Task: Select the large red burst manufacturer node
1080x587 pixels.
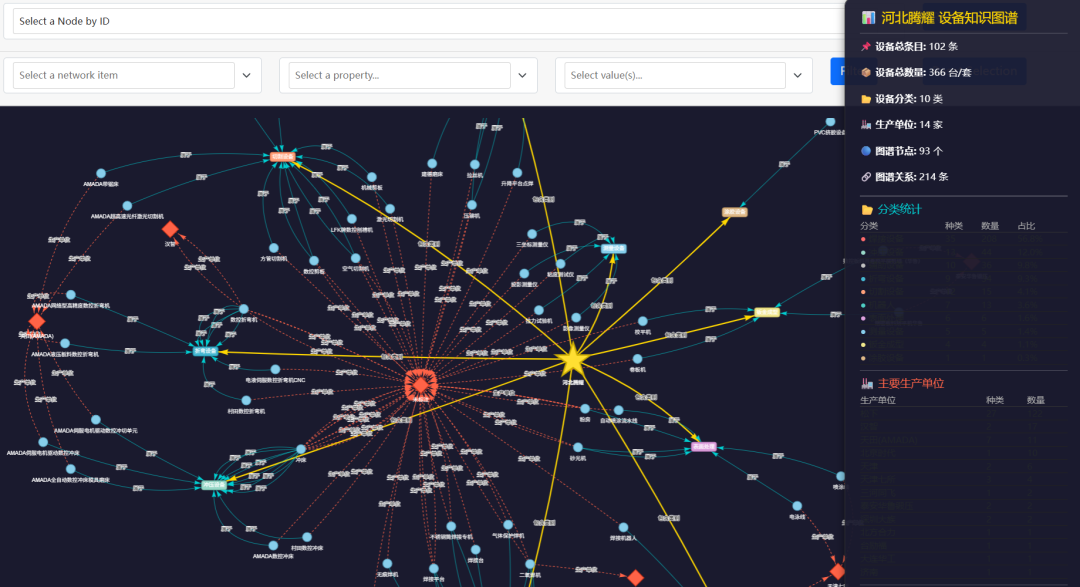Action: [420, 384]
